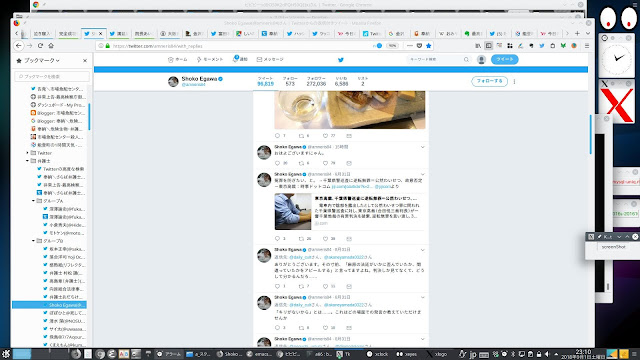Open the フォロー count 573 tab

click(290, 81)
